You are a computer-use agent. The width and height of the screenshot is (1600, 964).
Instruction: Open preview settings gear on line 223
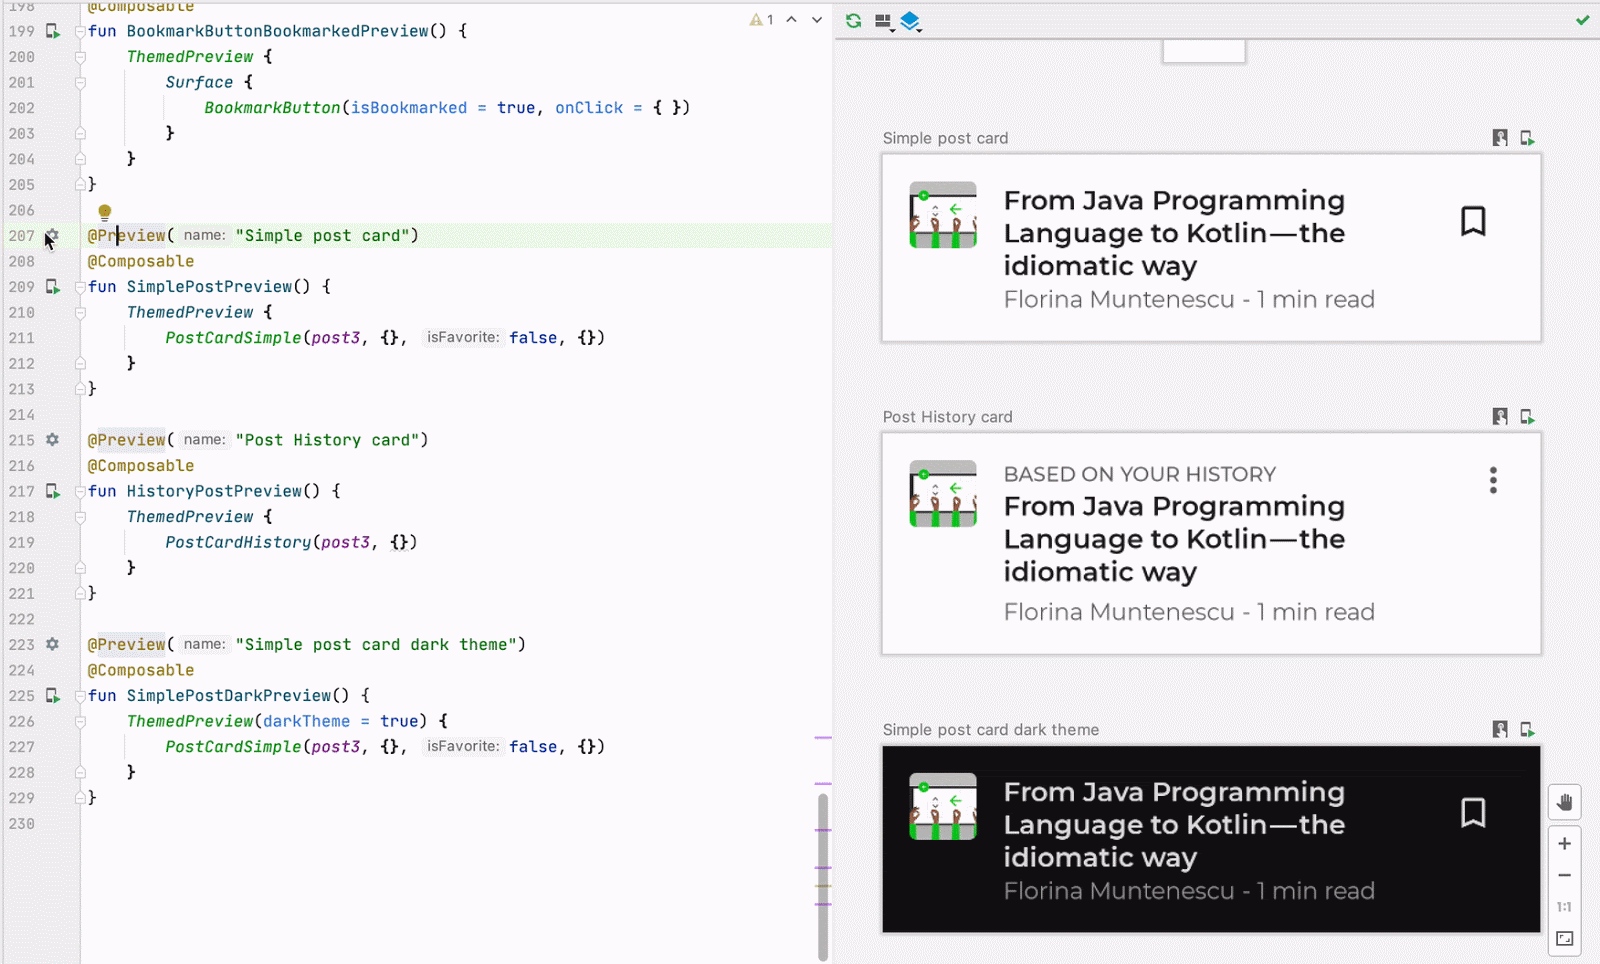tap(52, 644)
